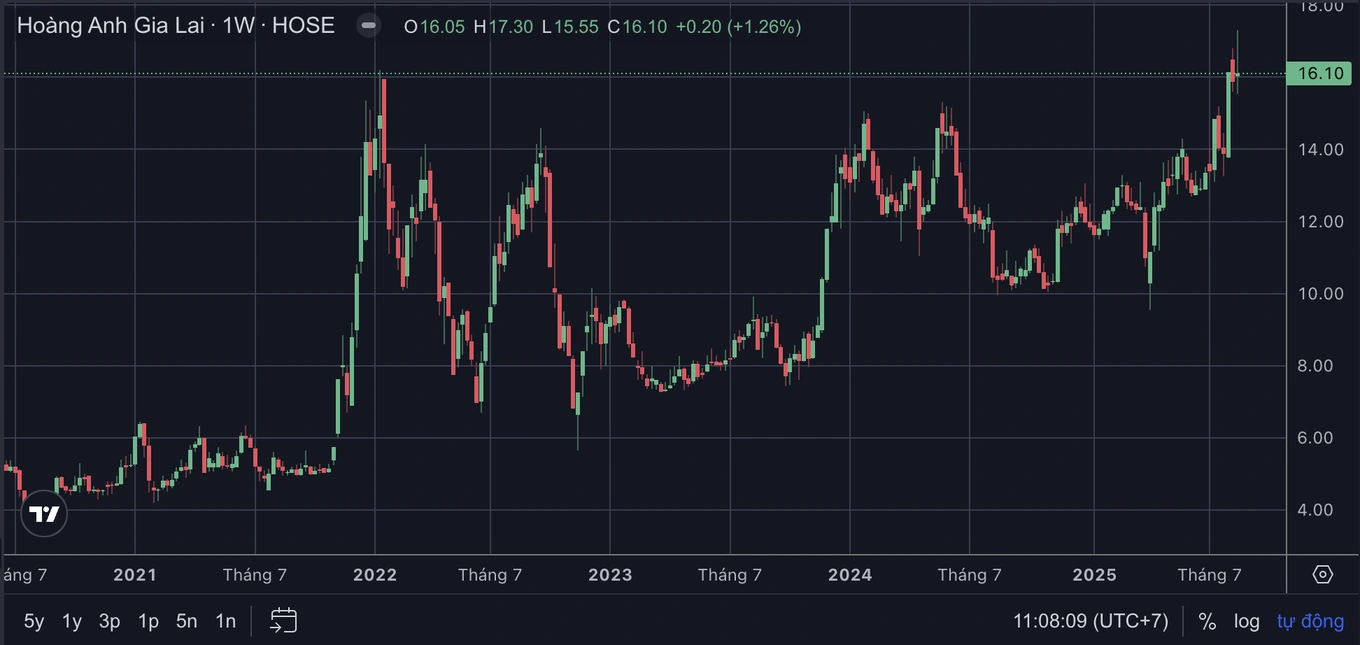Click the 10.00 price axis label
Viewport: 1360px width, 645px height.
[x=1320, y=294]
